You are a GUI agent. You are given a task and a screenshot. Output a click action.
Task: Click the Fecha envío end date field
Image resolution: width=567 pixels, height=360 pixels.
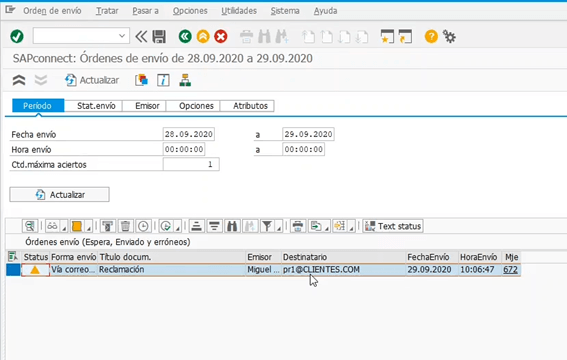[308, 134]
